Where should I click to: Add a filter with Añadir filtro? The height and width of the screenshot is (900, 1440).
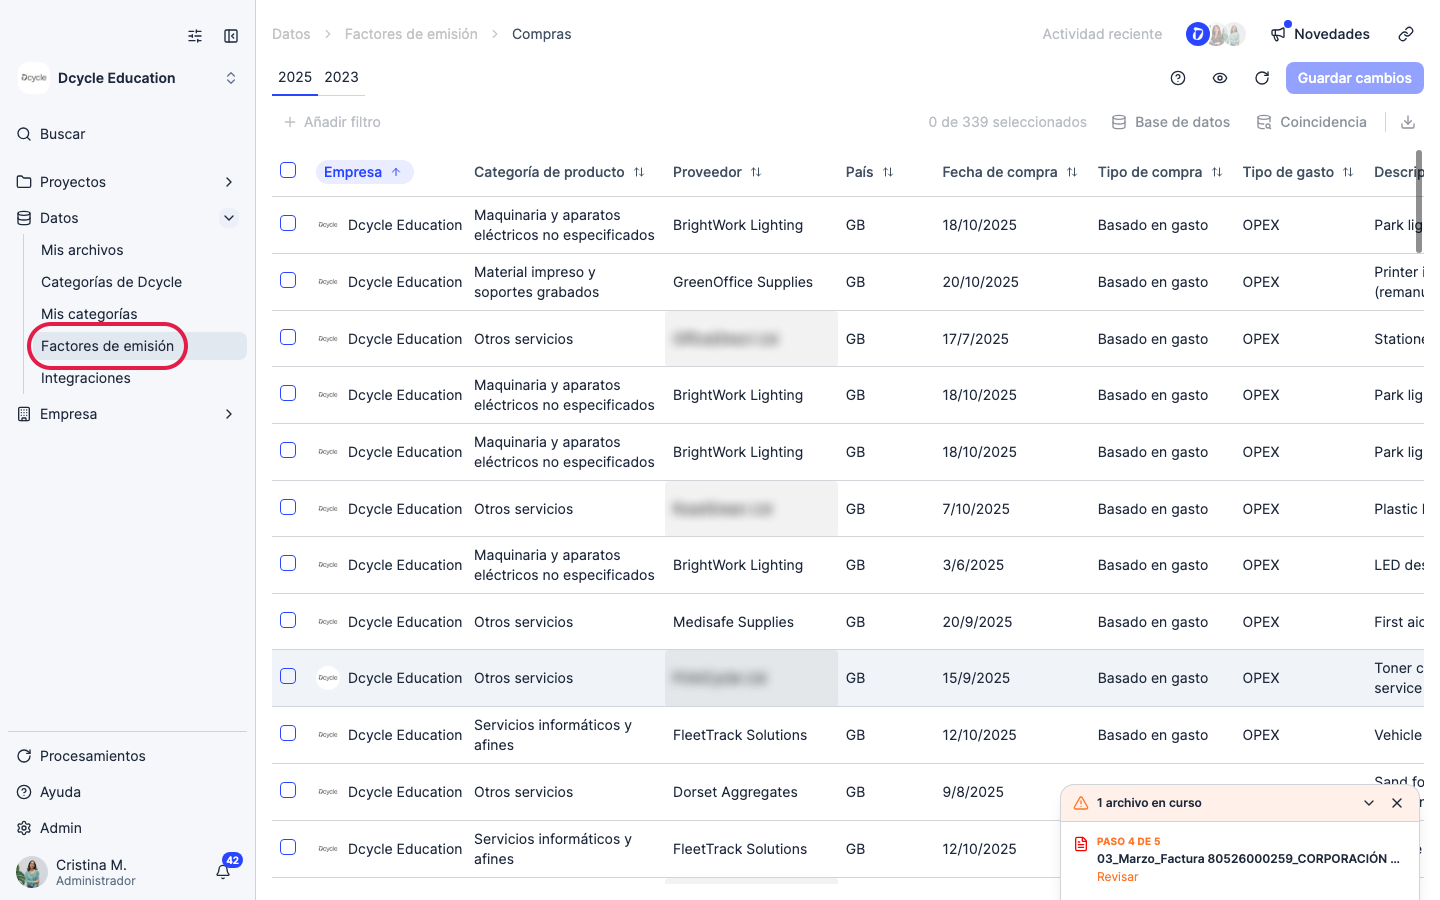tap(332, 122)
